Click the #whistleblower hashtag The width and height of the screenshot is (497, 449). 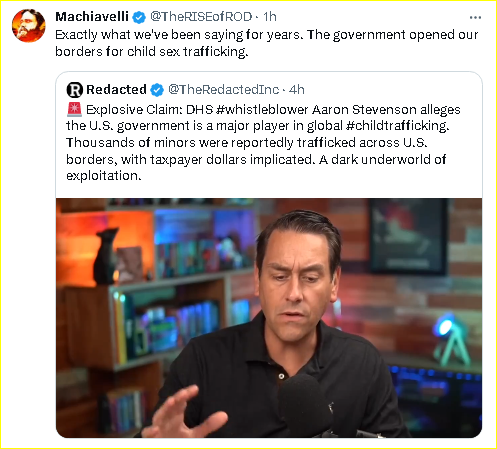pyautogui.click(x=262, y=109)
